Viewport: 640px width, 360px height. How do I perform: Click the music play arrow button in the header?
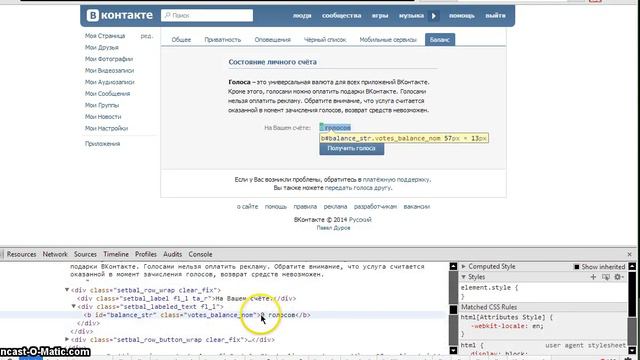433,16
